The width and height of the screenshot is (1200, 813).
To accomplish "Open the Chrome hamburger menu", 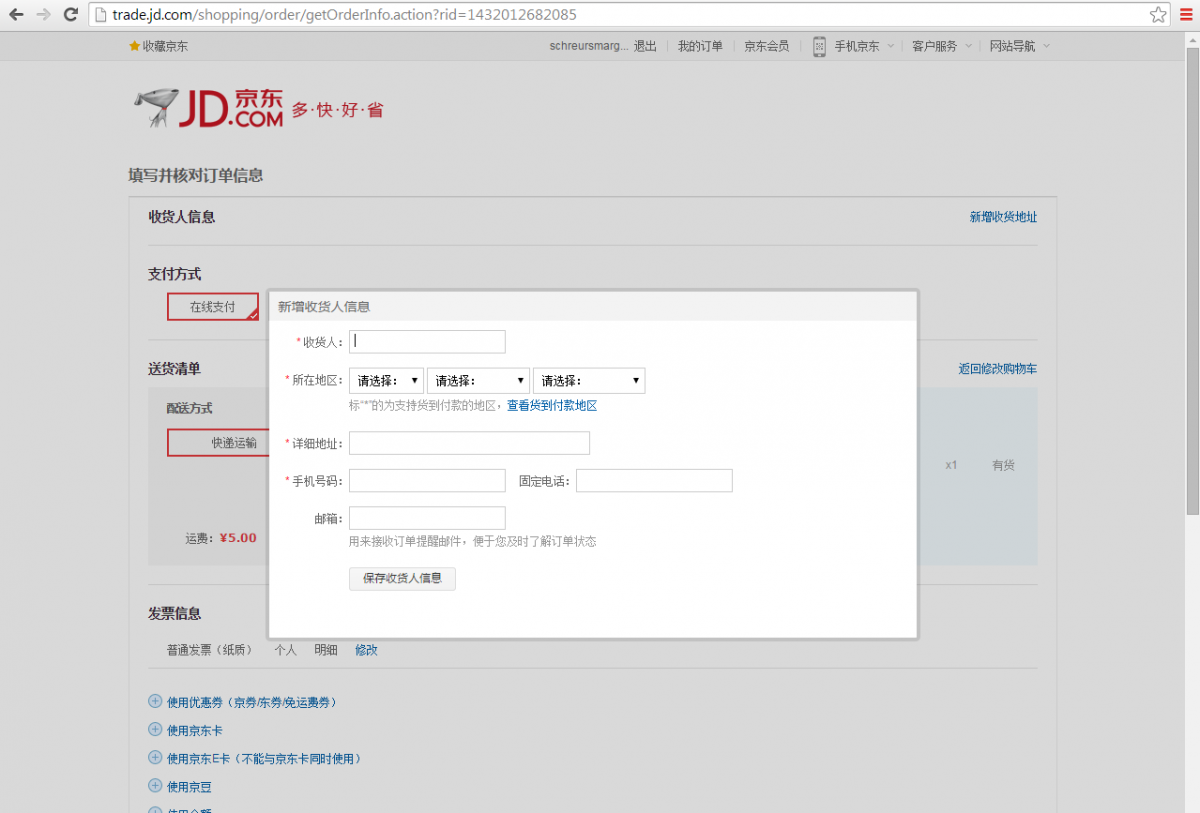I will tap(1186, 15).
